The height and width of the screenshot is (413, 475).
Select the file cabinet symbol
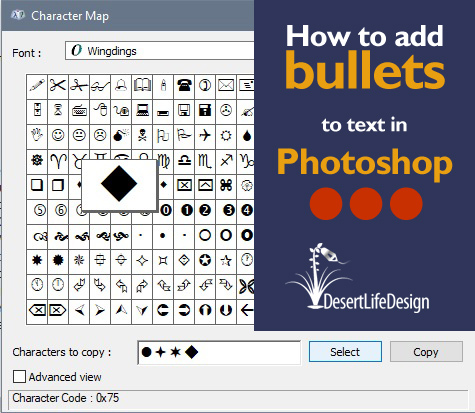(x=37, y=110)
